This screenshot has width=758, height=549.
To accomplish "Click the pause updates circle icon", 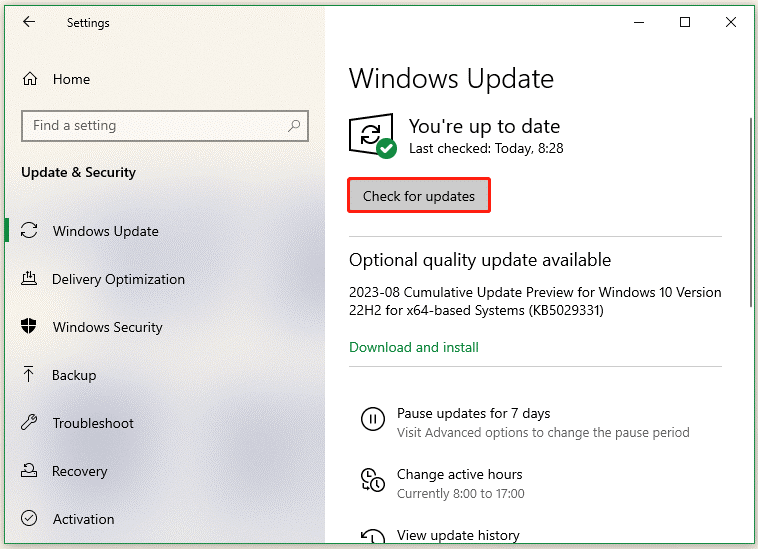I will (x=373, y=419).
